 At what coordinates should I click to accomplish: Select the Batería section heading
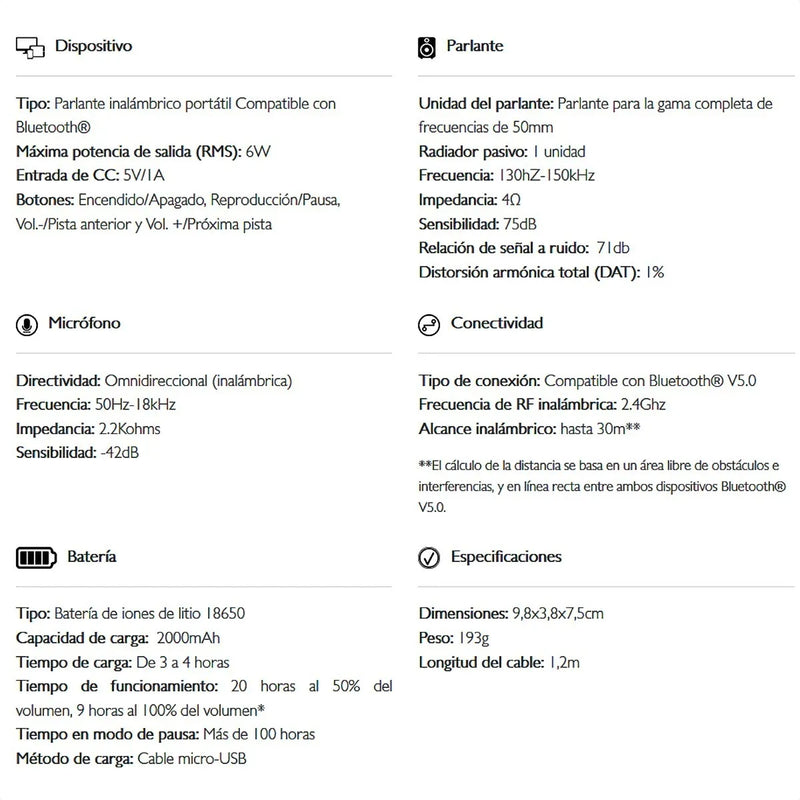click(x=92, y=556)
